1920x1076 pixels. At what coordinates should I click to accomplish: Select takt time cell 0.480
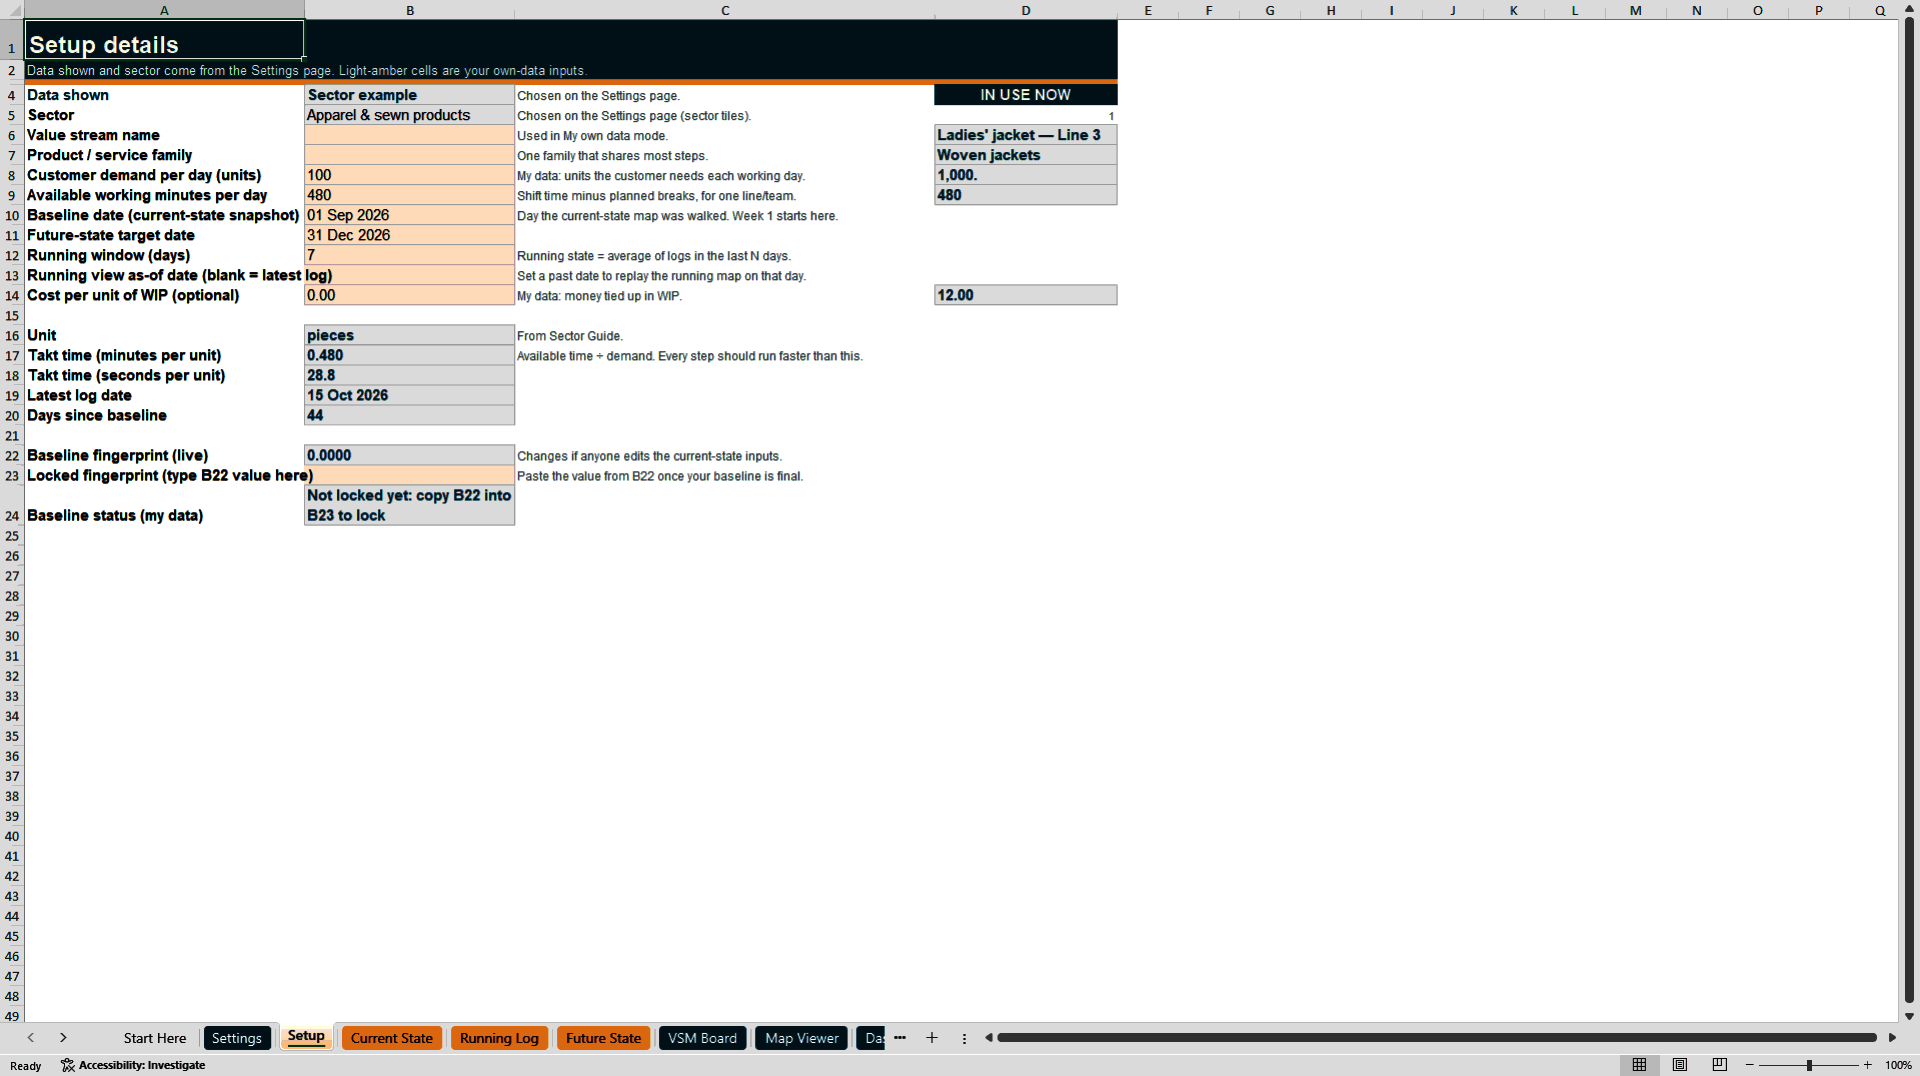(409, 355)
